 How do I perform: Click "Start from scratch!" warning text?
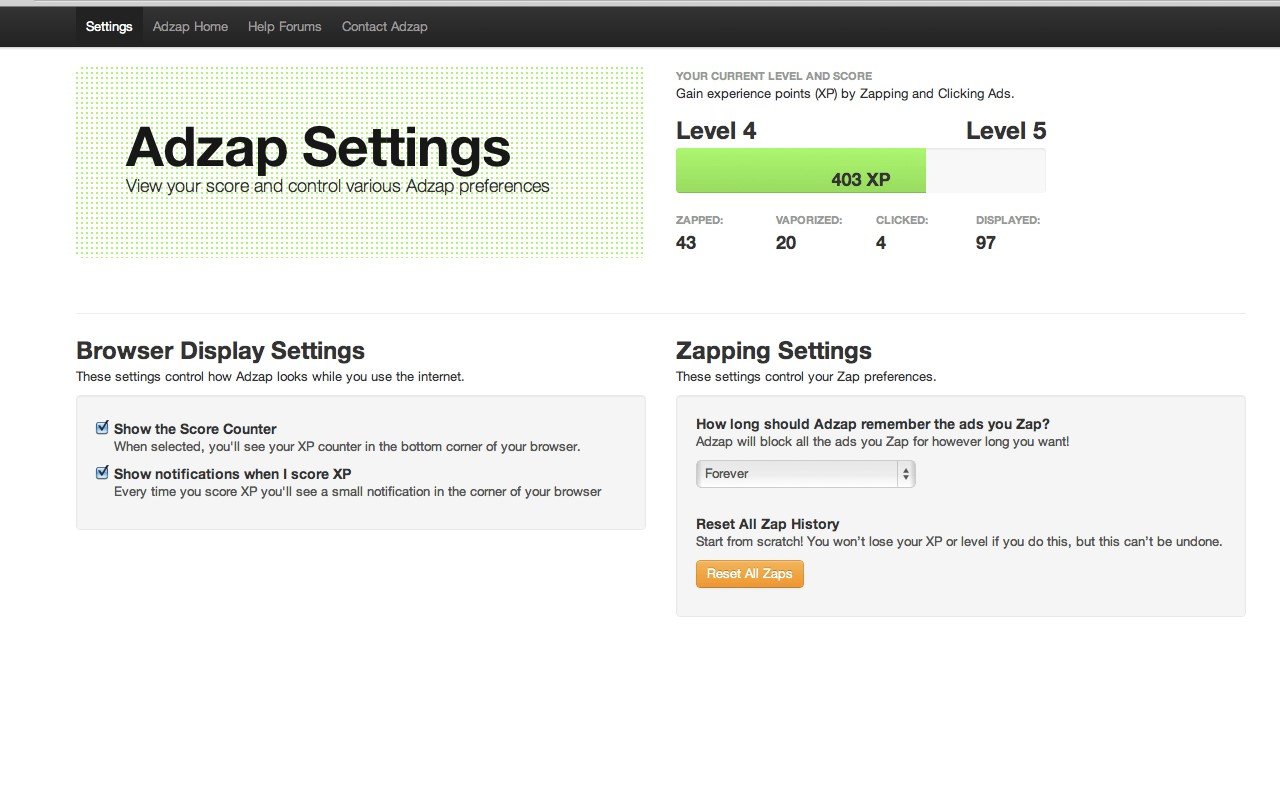tap(959, 542)
